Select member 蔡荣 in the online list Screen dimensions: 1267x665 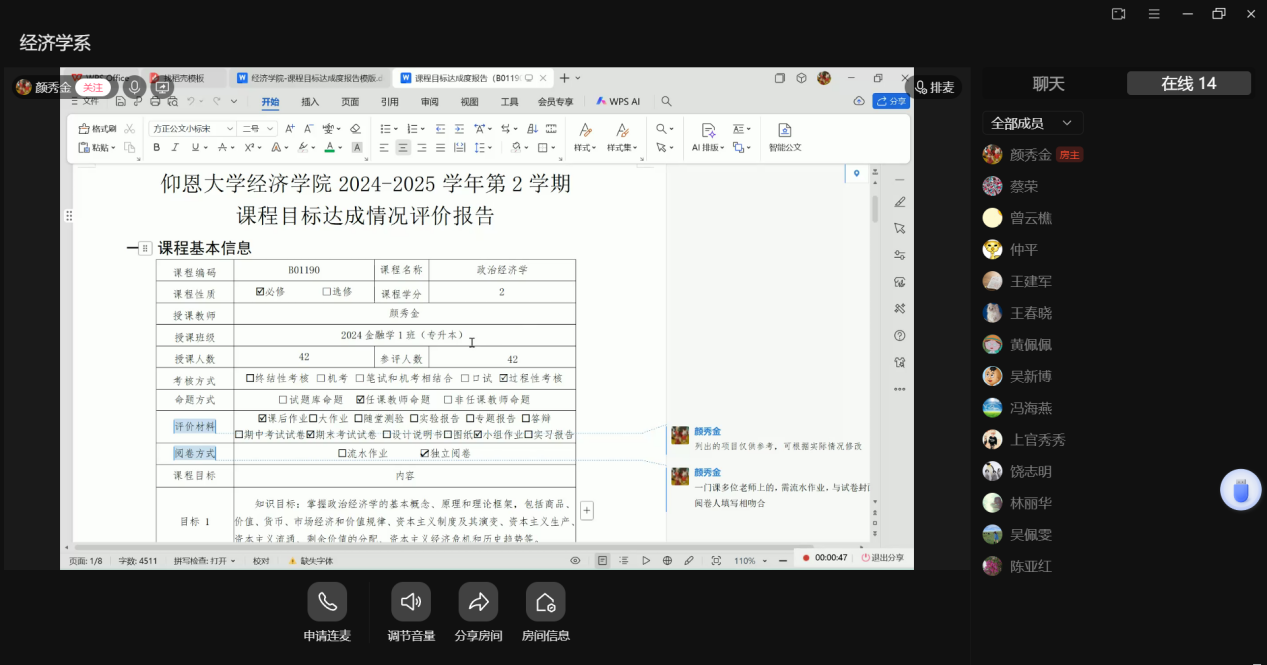pyautogui.click(x=1023, y=187)
